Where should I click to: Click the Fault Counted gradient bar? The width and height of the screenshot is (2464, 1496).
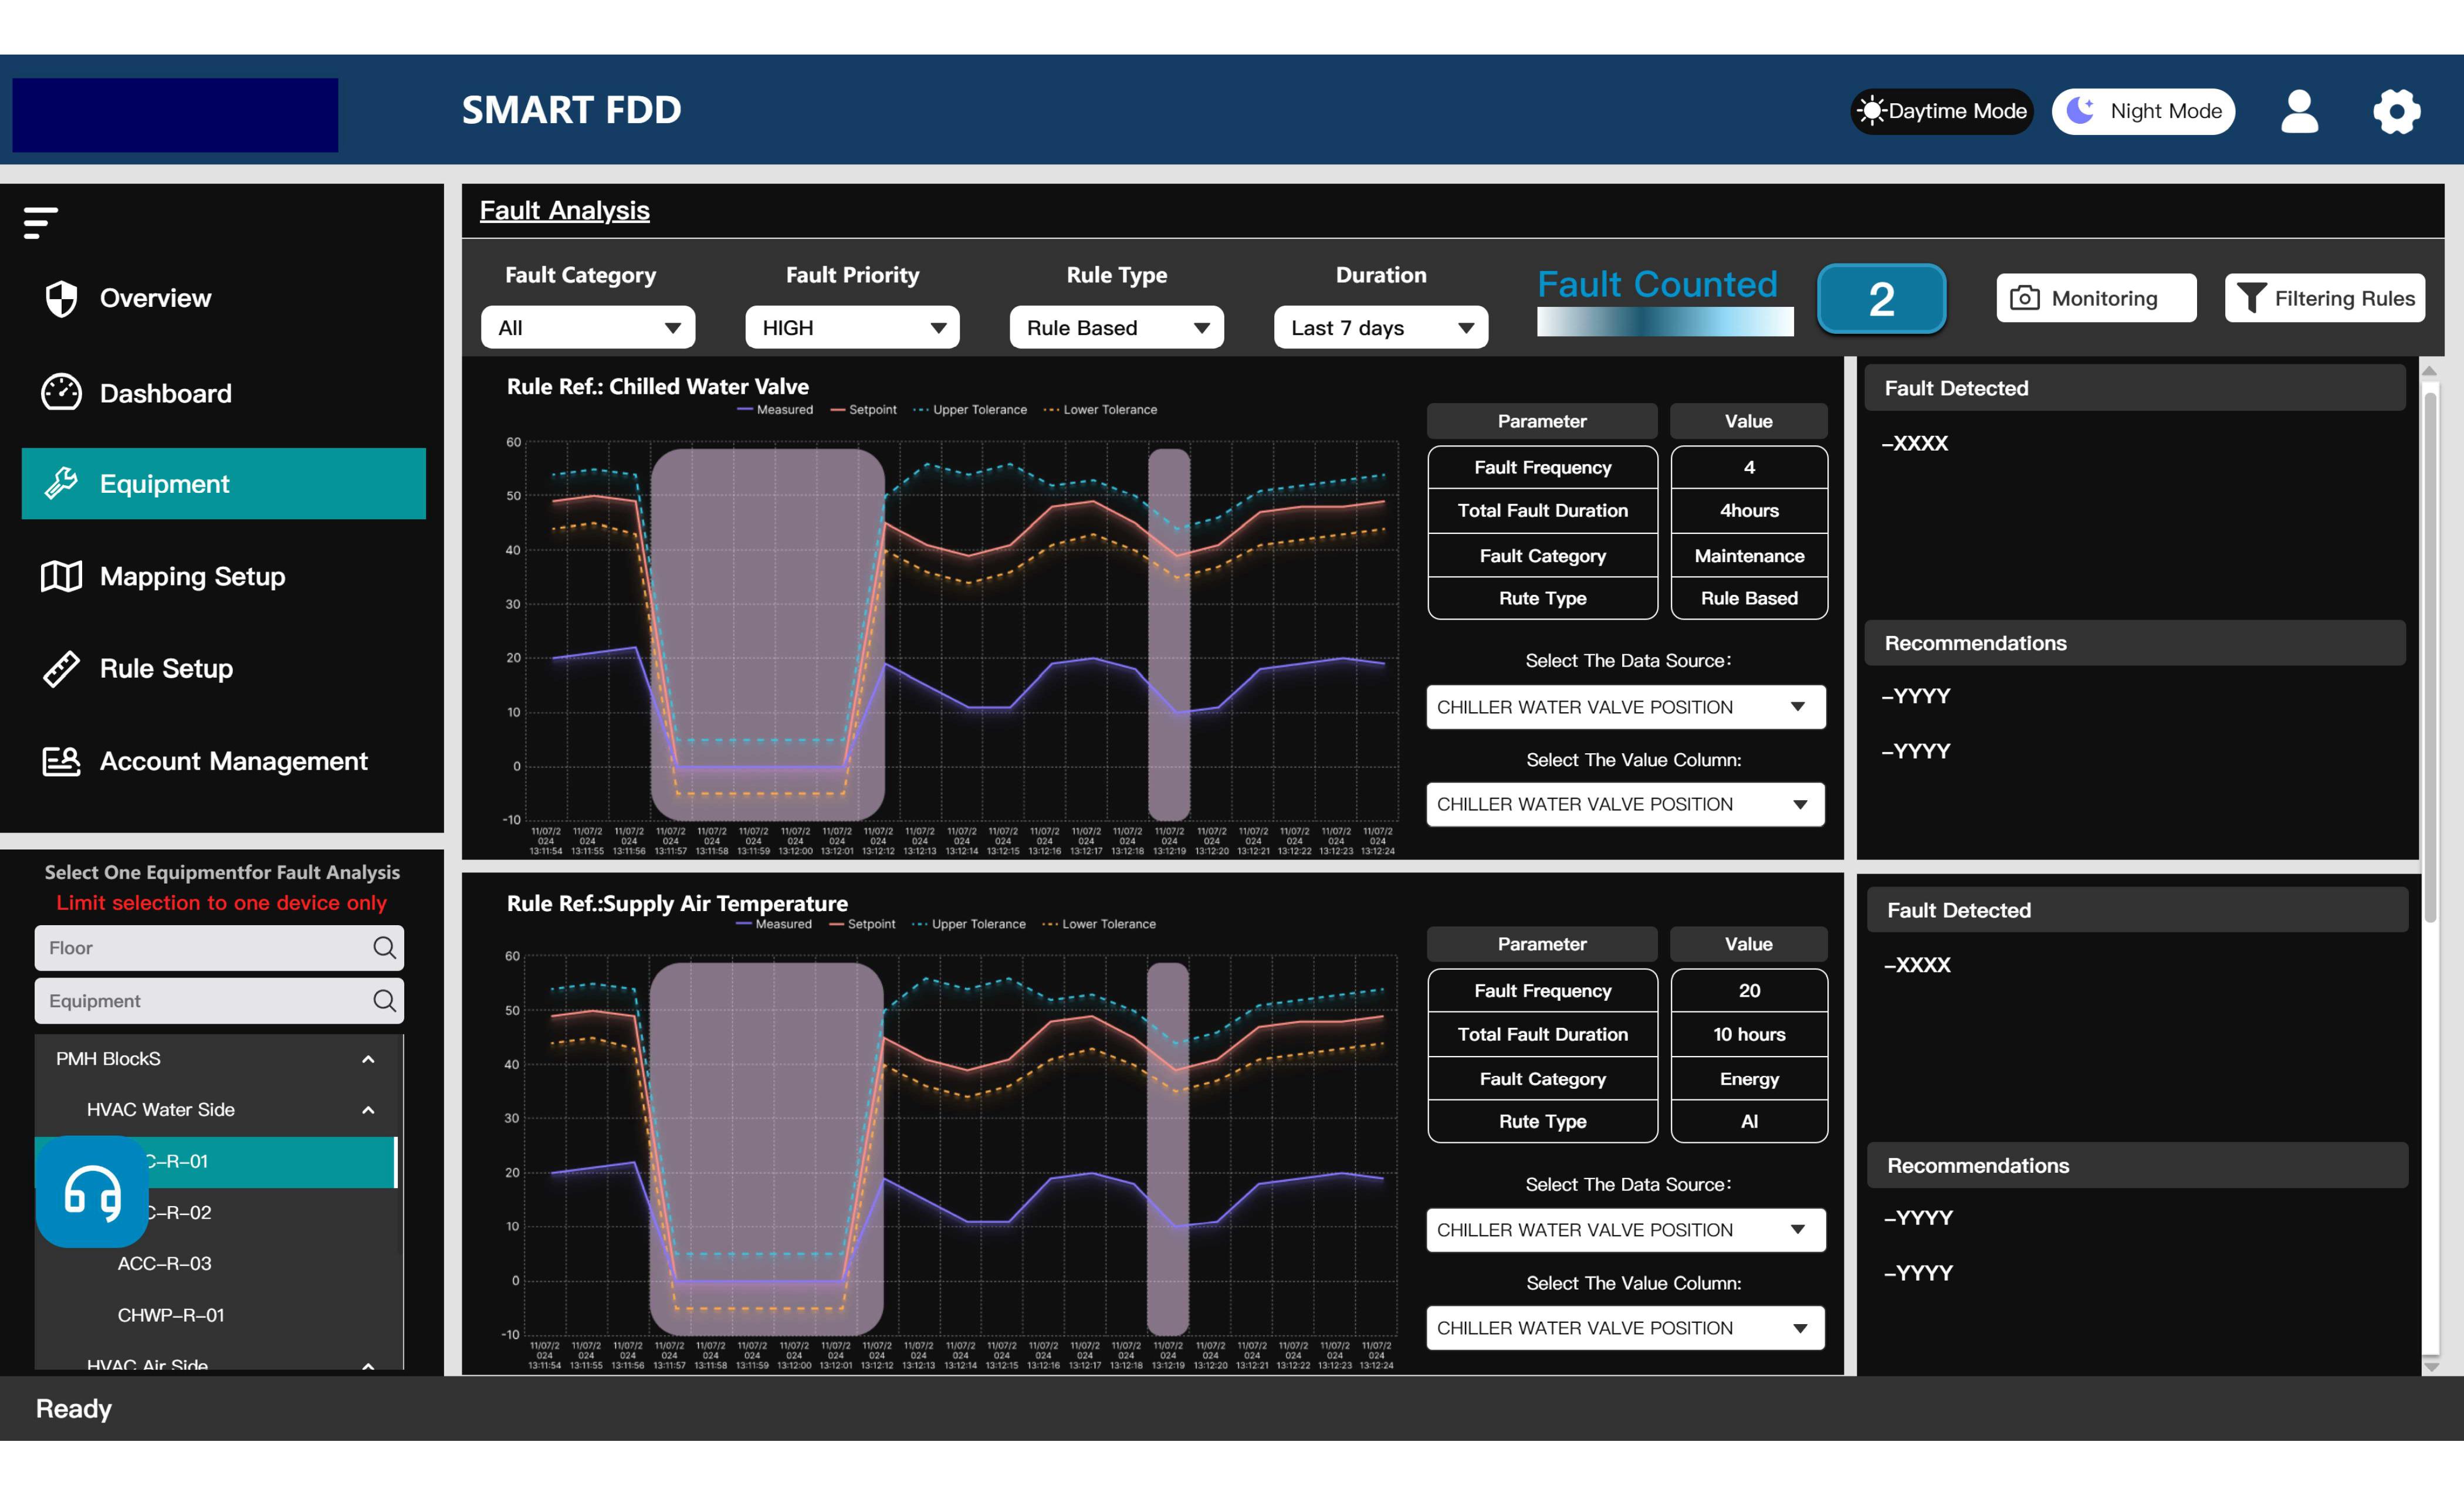[1665, 321]
